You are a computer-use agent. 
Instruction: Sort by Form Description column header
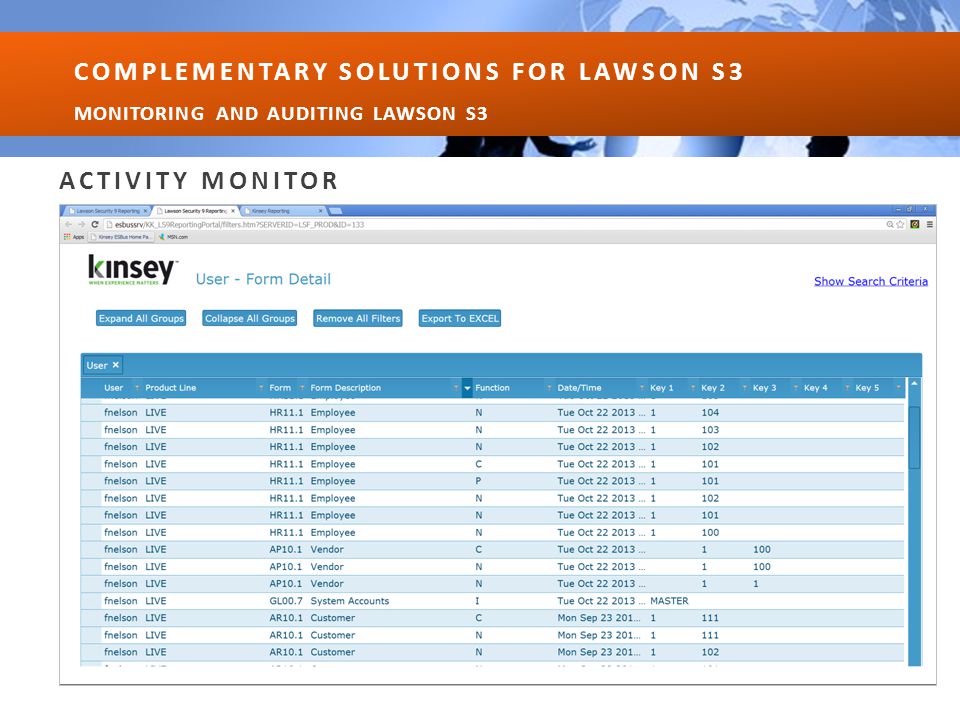[345, 388]
